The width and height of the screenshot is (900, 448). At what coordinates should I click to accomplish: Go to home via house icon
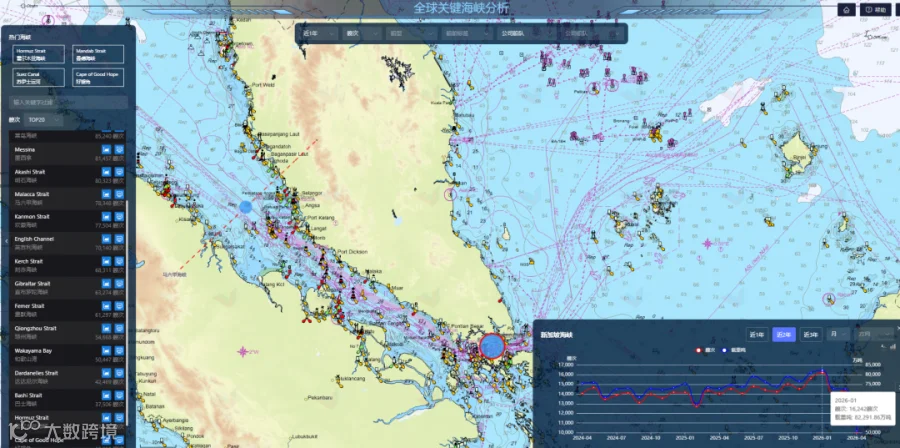click(x=846, y=10)
